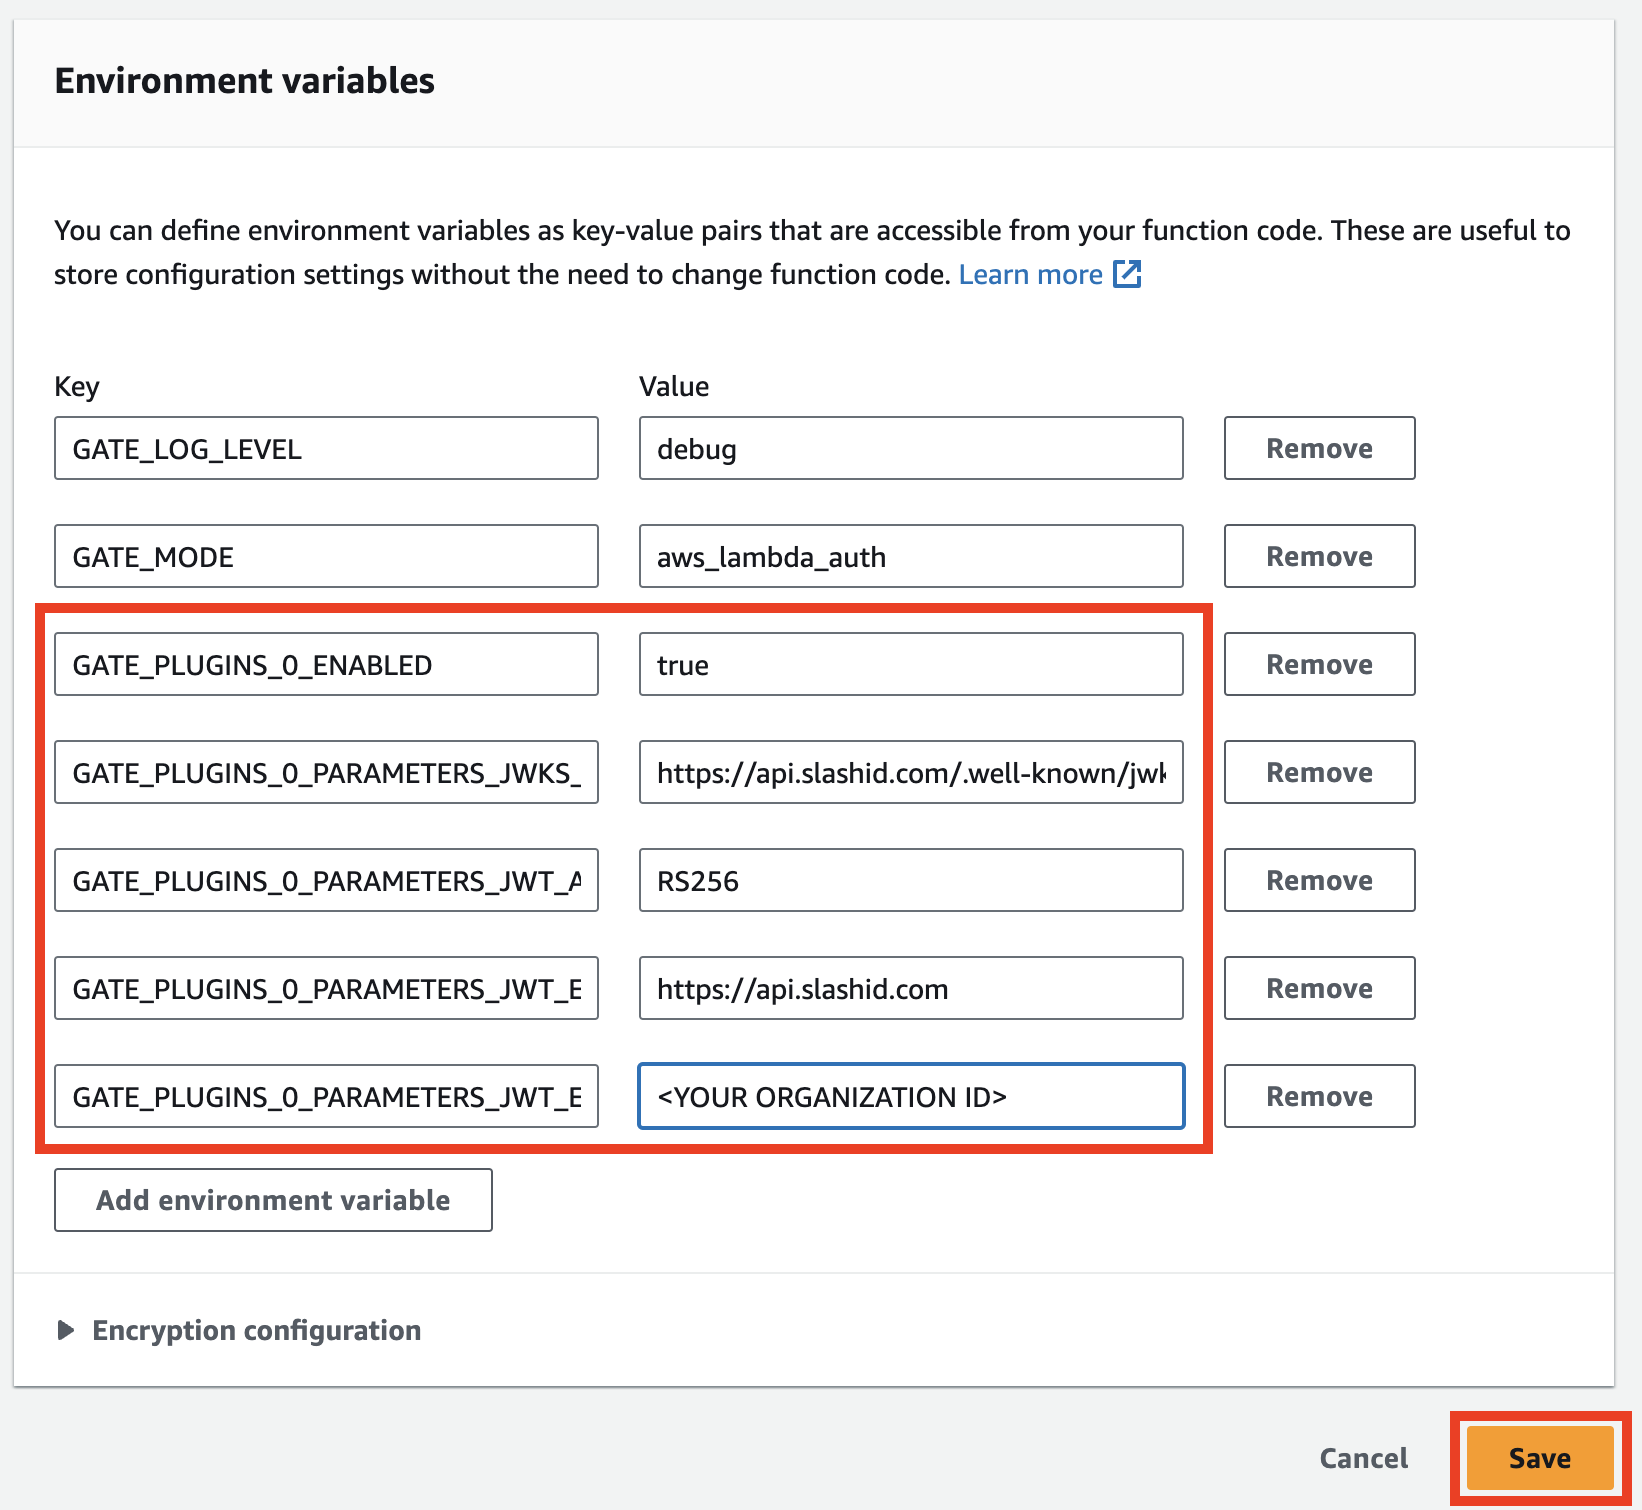Remove the GATE_MODE variable

1318,556
